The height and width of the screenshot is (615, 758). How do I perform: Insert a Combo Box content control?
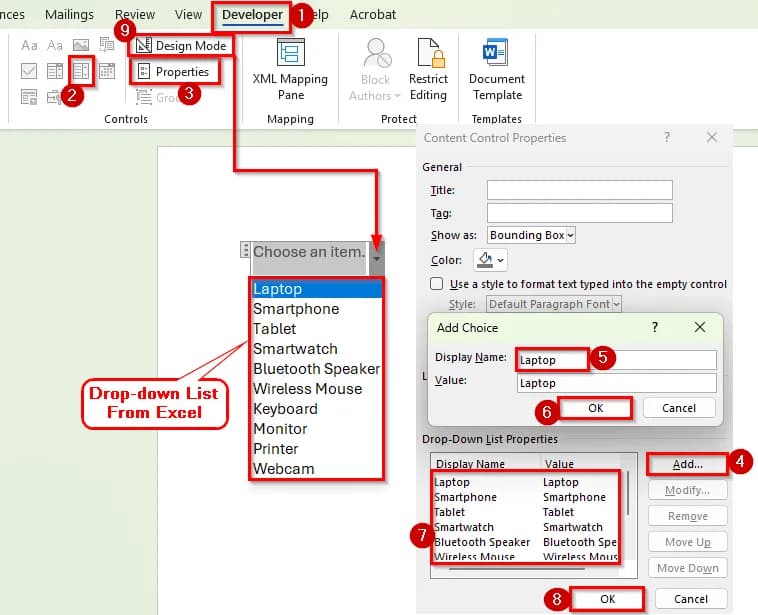point(55,71)
